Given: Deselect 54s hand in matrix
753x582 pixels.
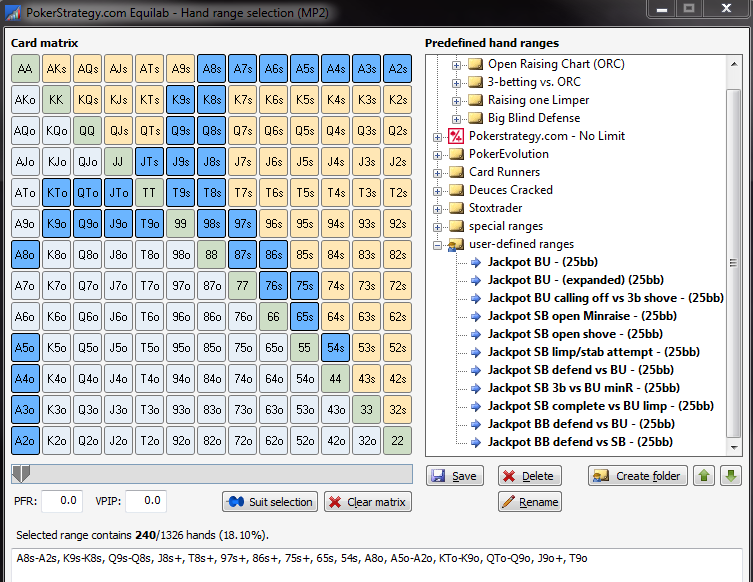Looking at the screenshot, I should (335, 348).
